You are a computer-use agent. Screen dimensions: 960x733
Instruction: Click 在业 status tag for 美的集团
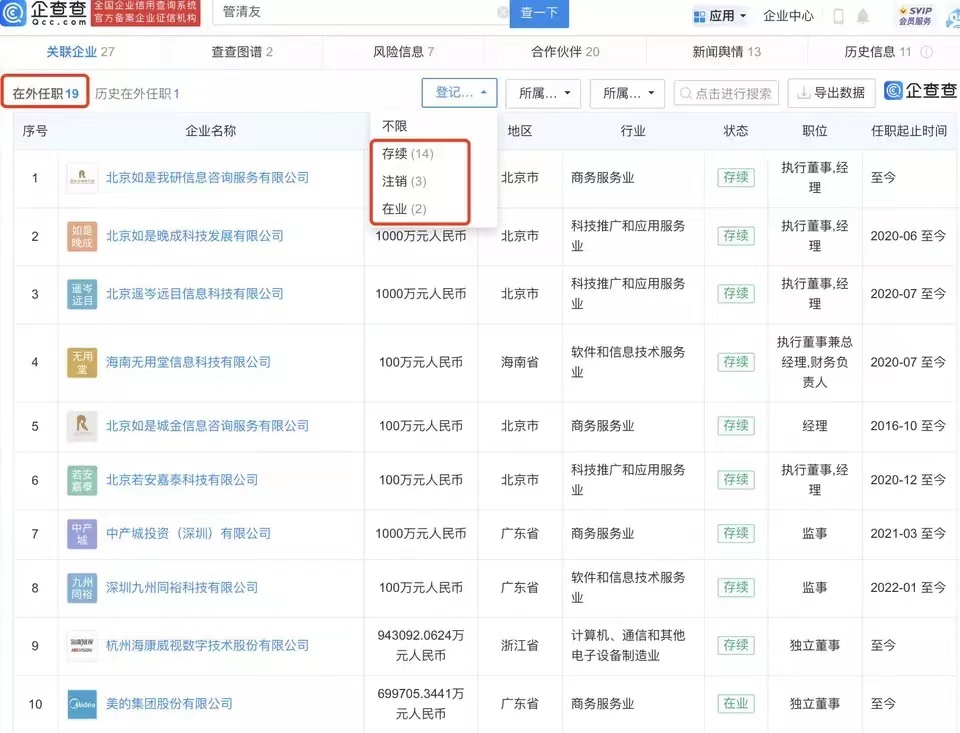(x=736, y=704)
